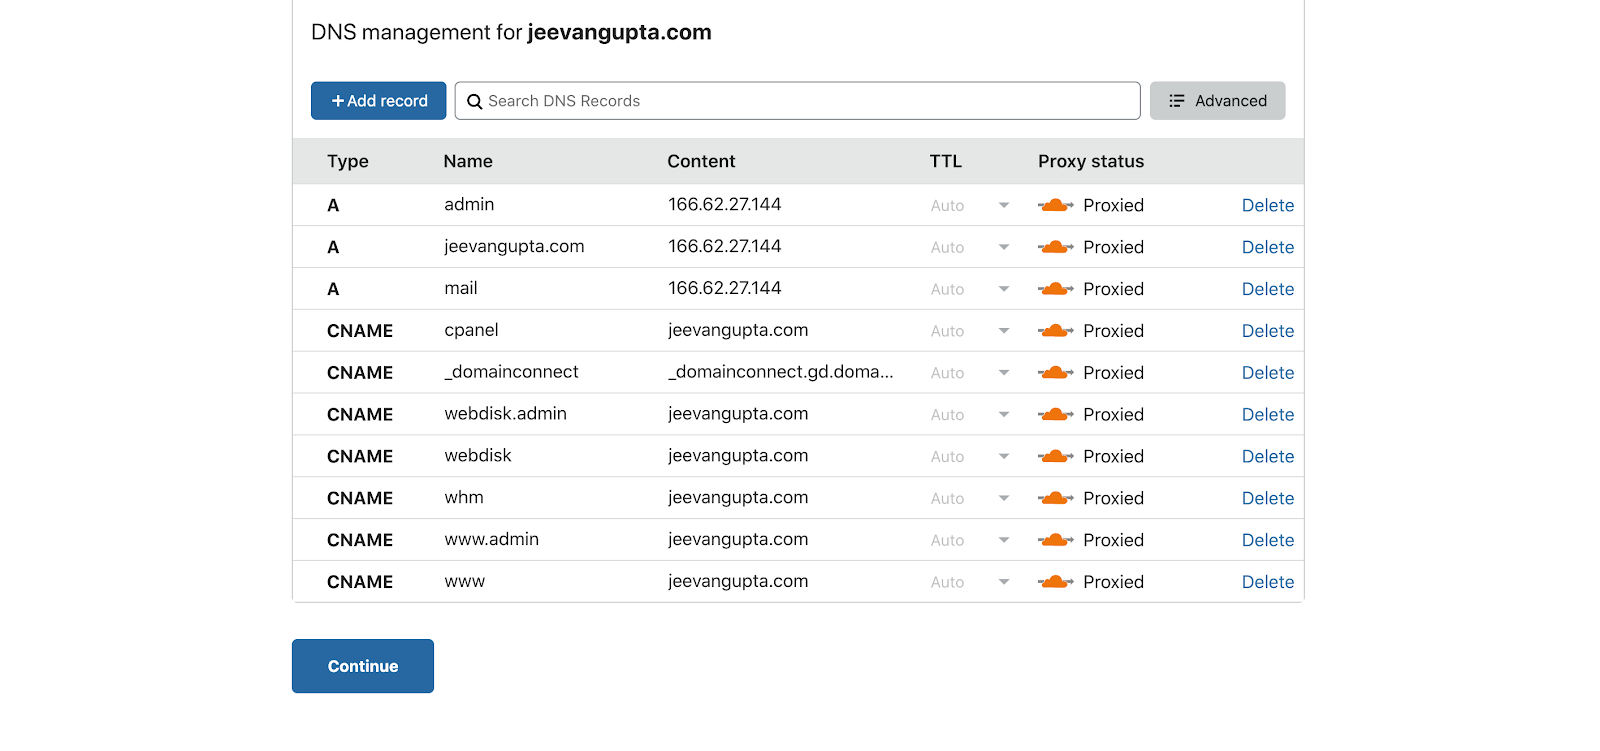Delete the admin A record
The height and width of the screenshot is (751, 1600).
click(x=1268, y=205)
